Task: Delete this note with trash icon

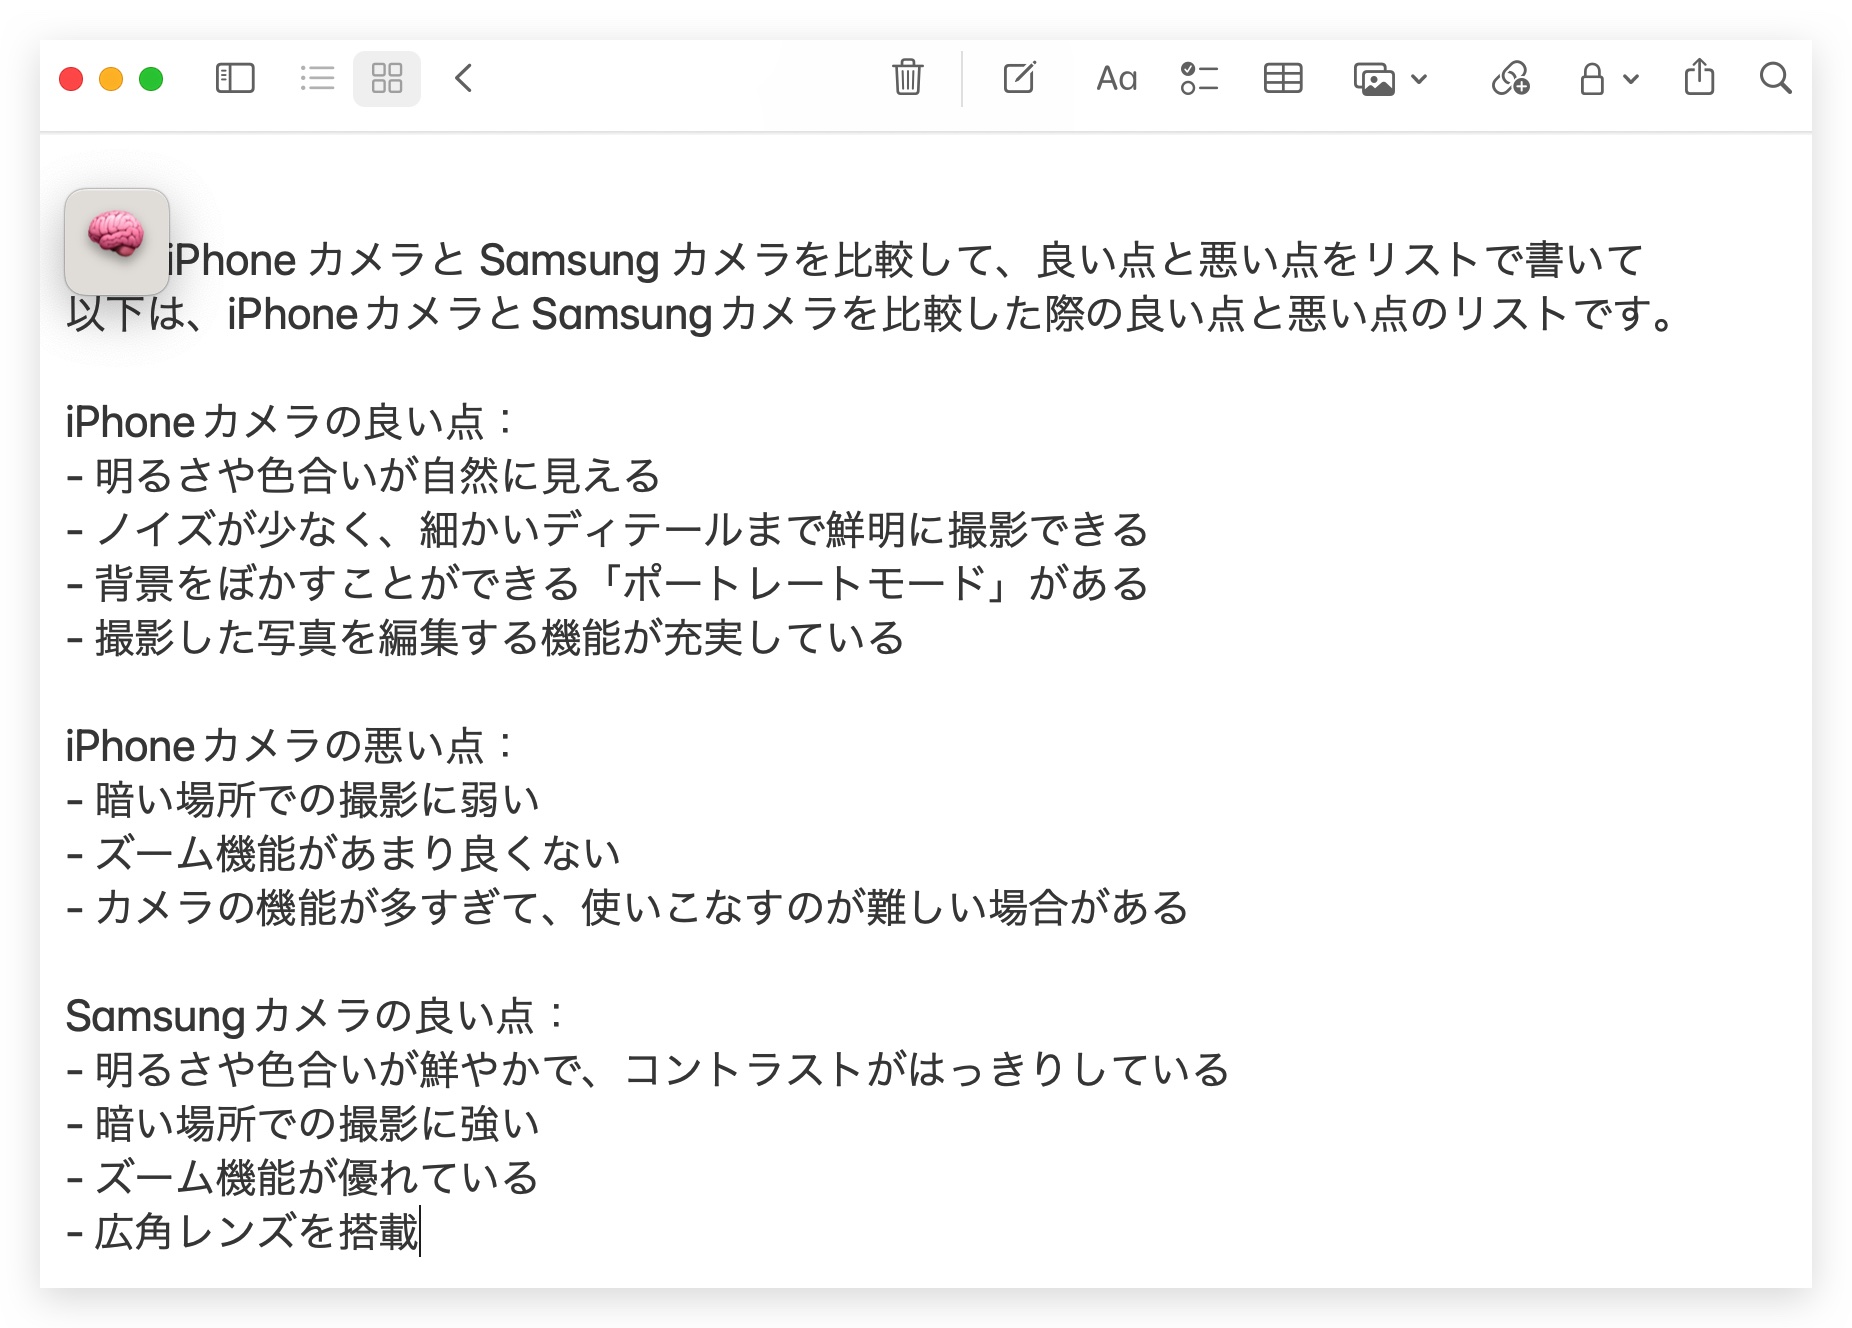Action: (x=907, y=77)
